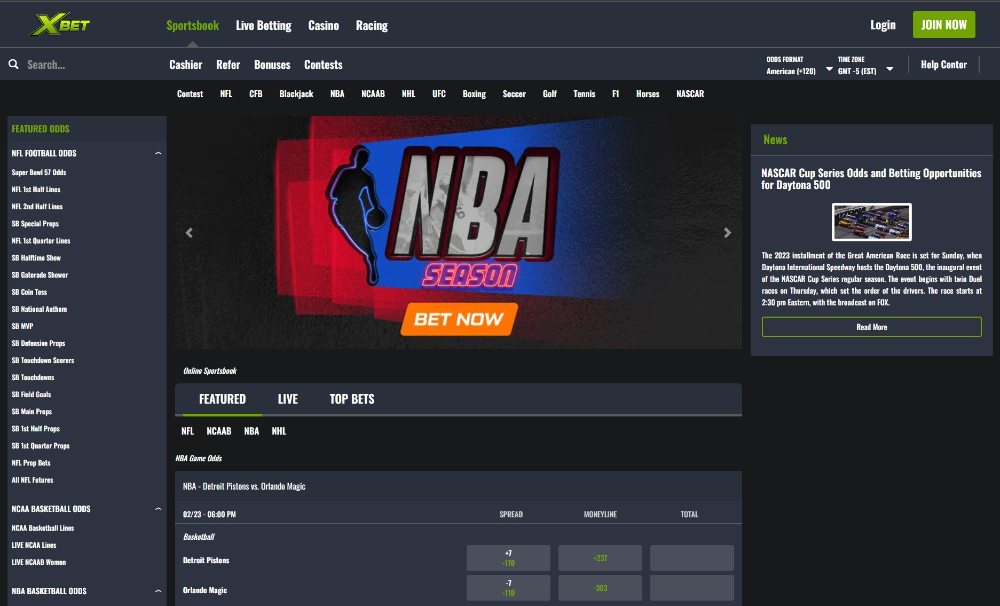Open CFB in sports nav bar
This screenshot has width=1000, height=606.
[256, 94]
